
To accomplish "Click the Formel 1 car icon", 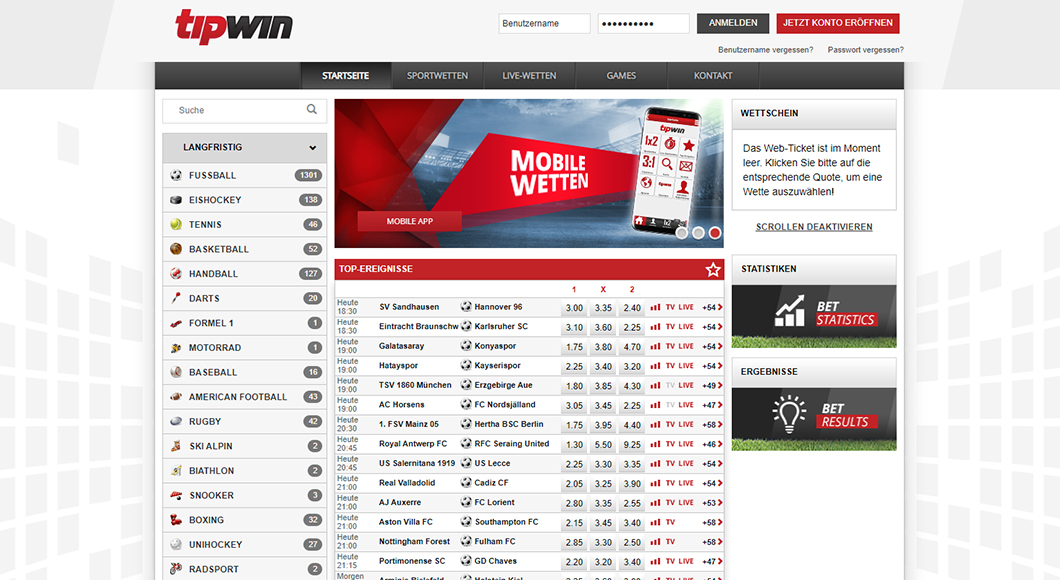I will click(x=176, y=323).
